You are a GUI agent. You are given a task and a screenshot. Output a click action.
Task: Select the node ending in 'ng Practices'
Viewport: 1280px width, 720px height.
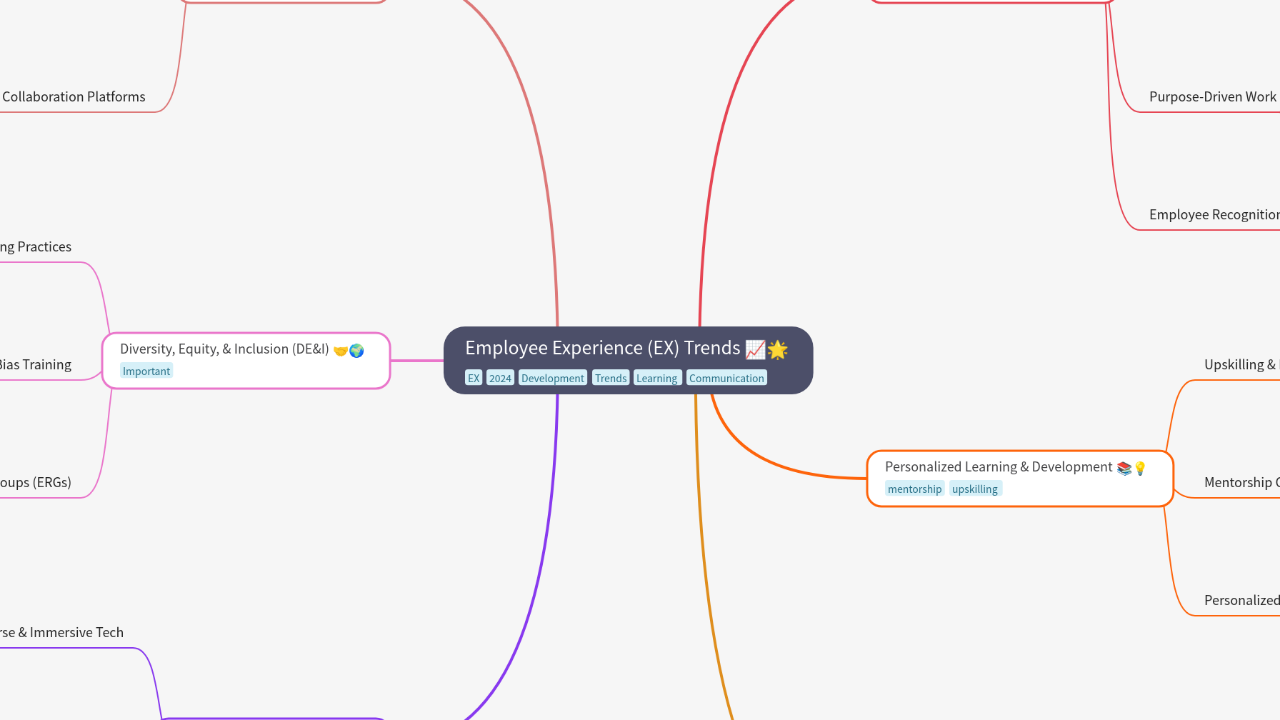pos(36,247)
